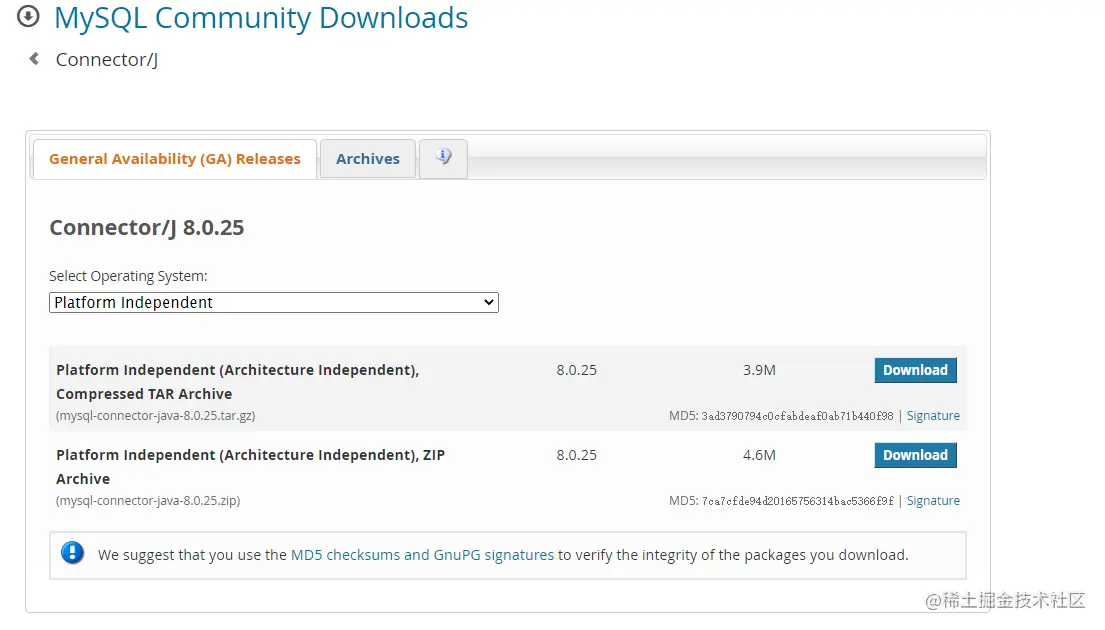The height and width of the screenshot is (630, 1105).
Task: Open Signature link for zip package
Action: click(x=933, y=500)
